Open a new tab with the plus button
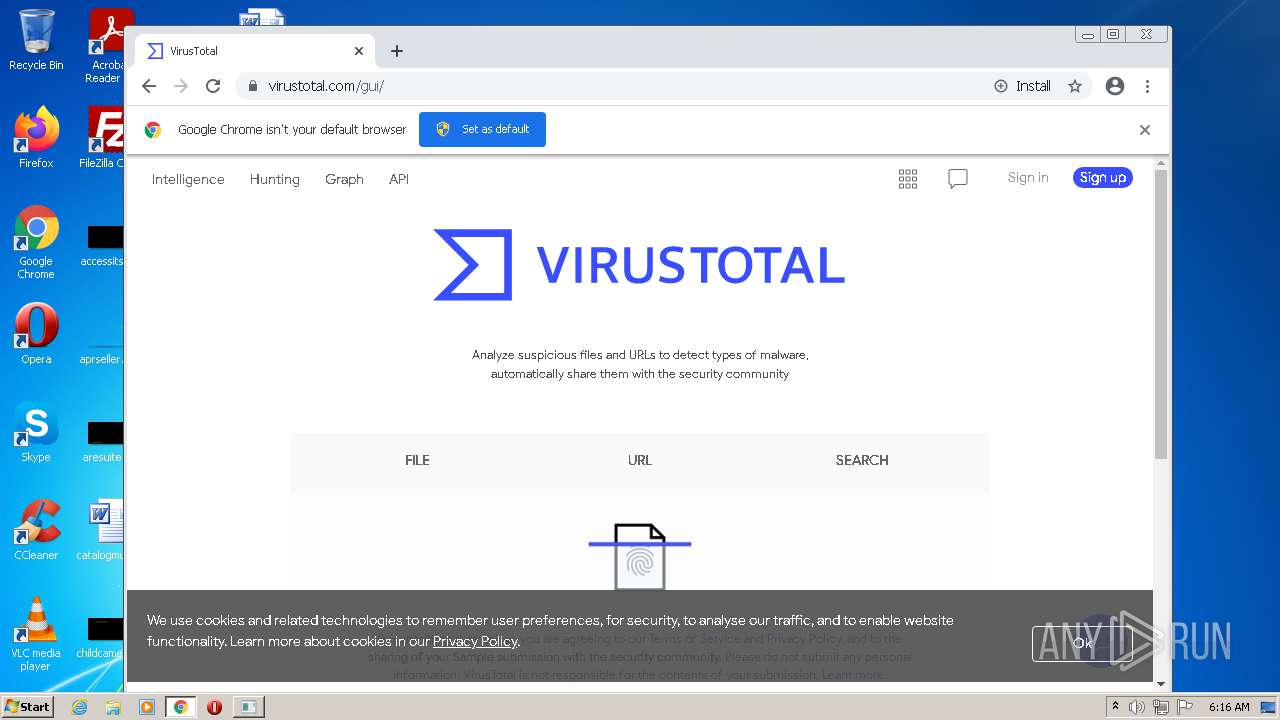This screenshot has width=1280, height=720. click(397, 51)
